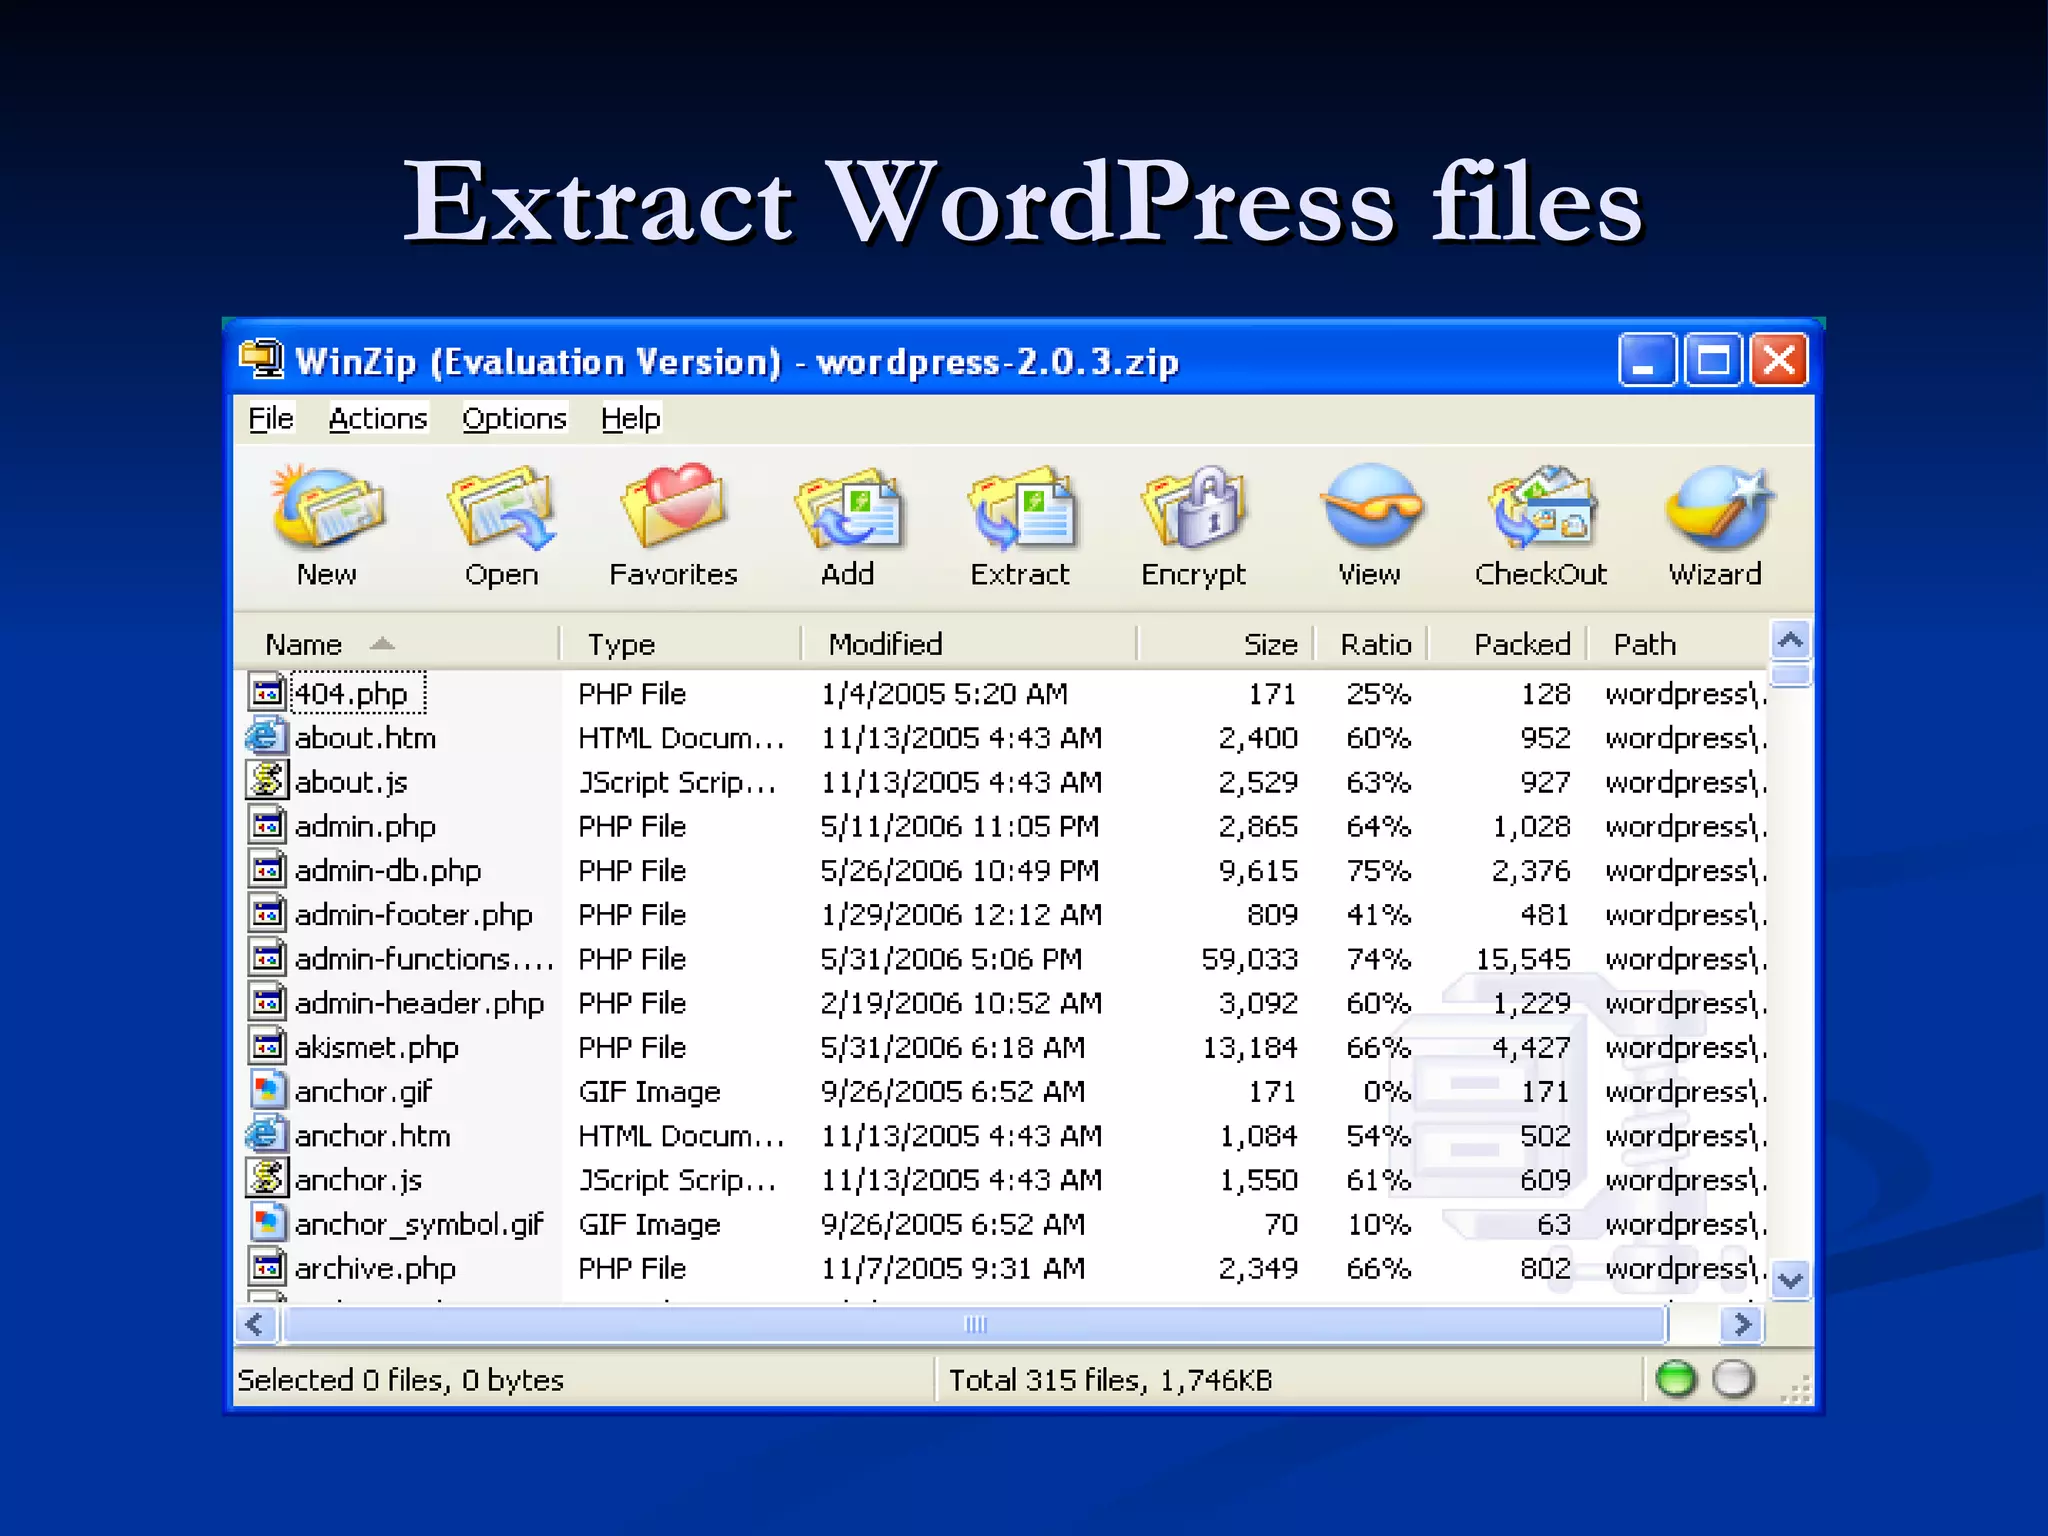
Task: Select the anchor_symbol.gif file name
Action: (x=419, y=1224)
